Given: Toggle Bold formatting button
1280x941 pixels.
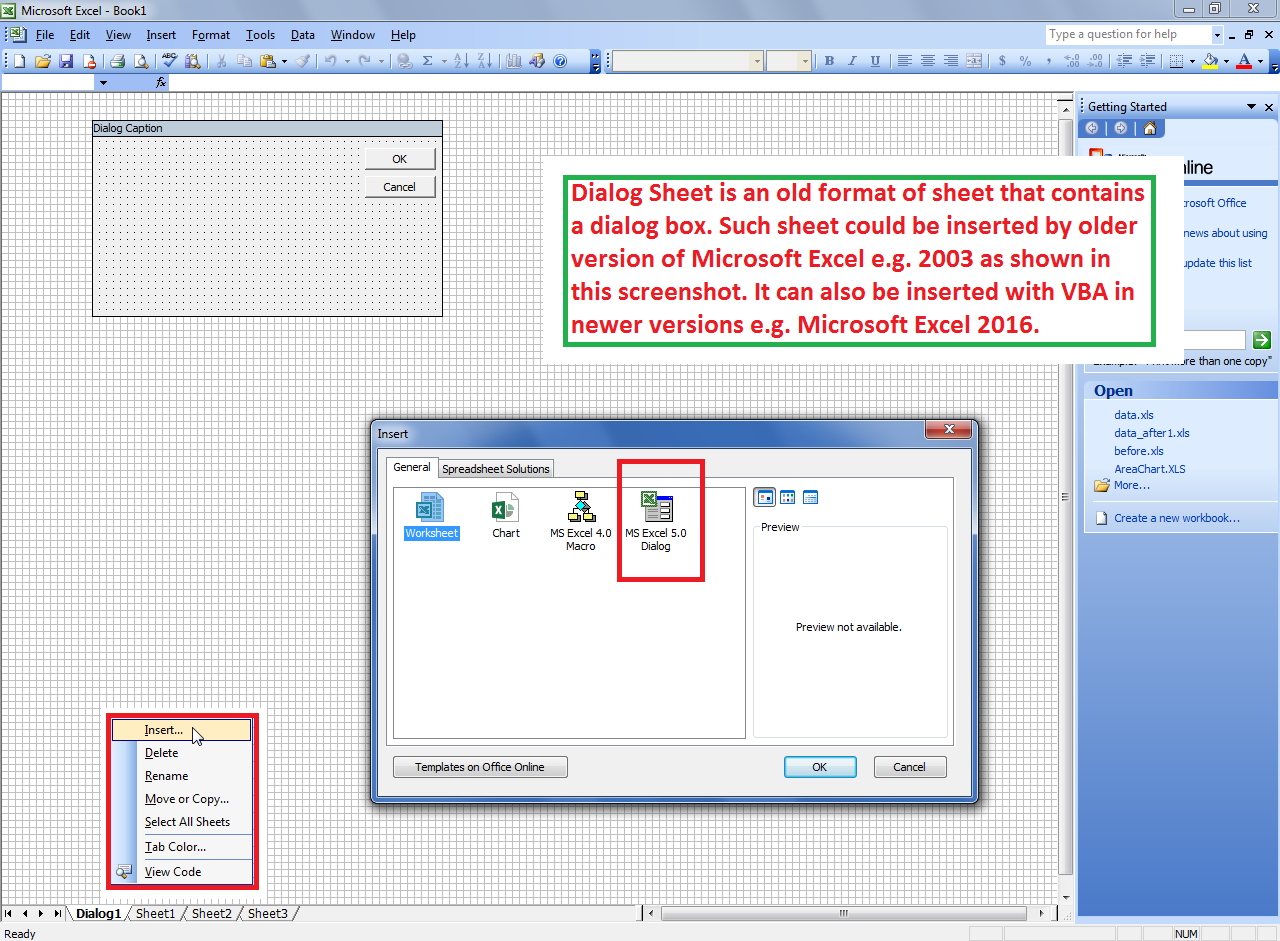Looking at the screenshot, I should 829,61.
